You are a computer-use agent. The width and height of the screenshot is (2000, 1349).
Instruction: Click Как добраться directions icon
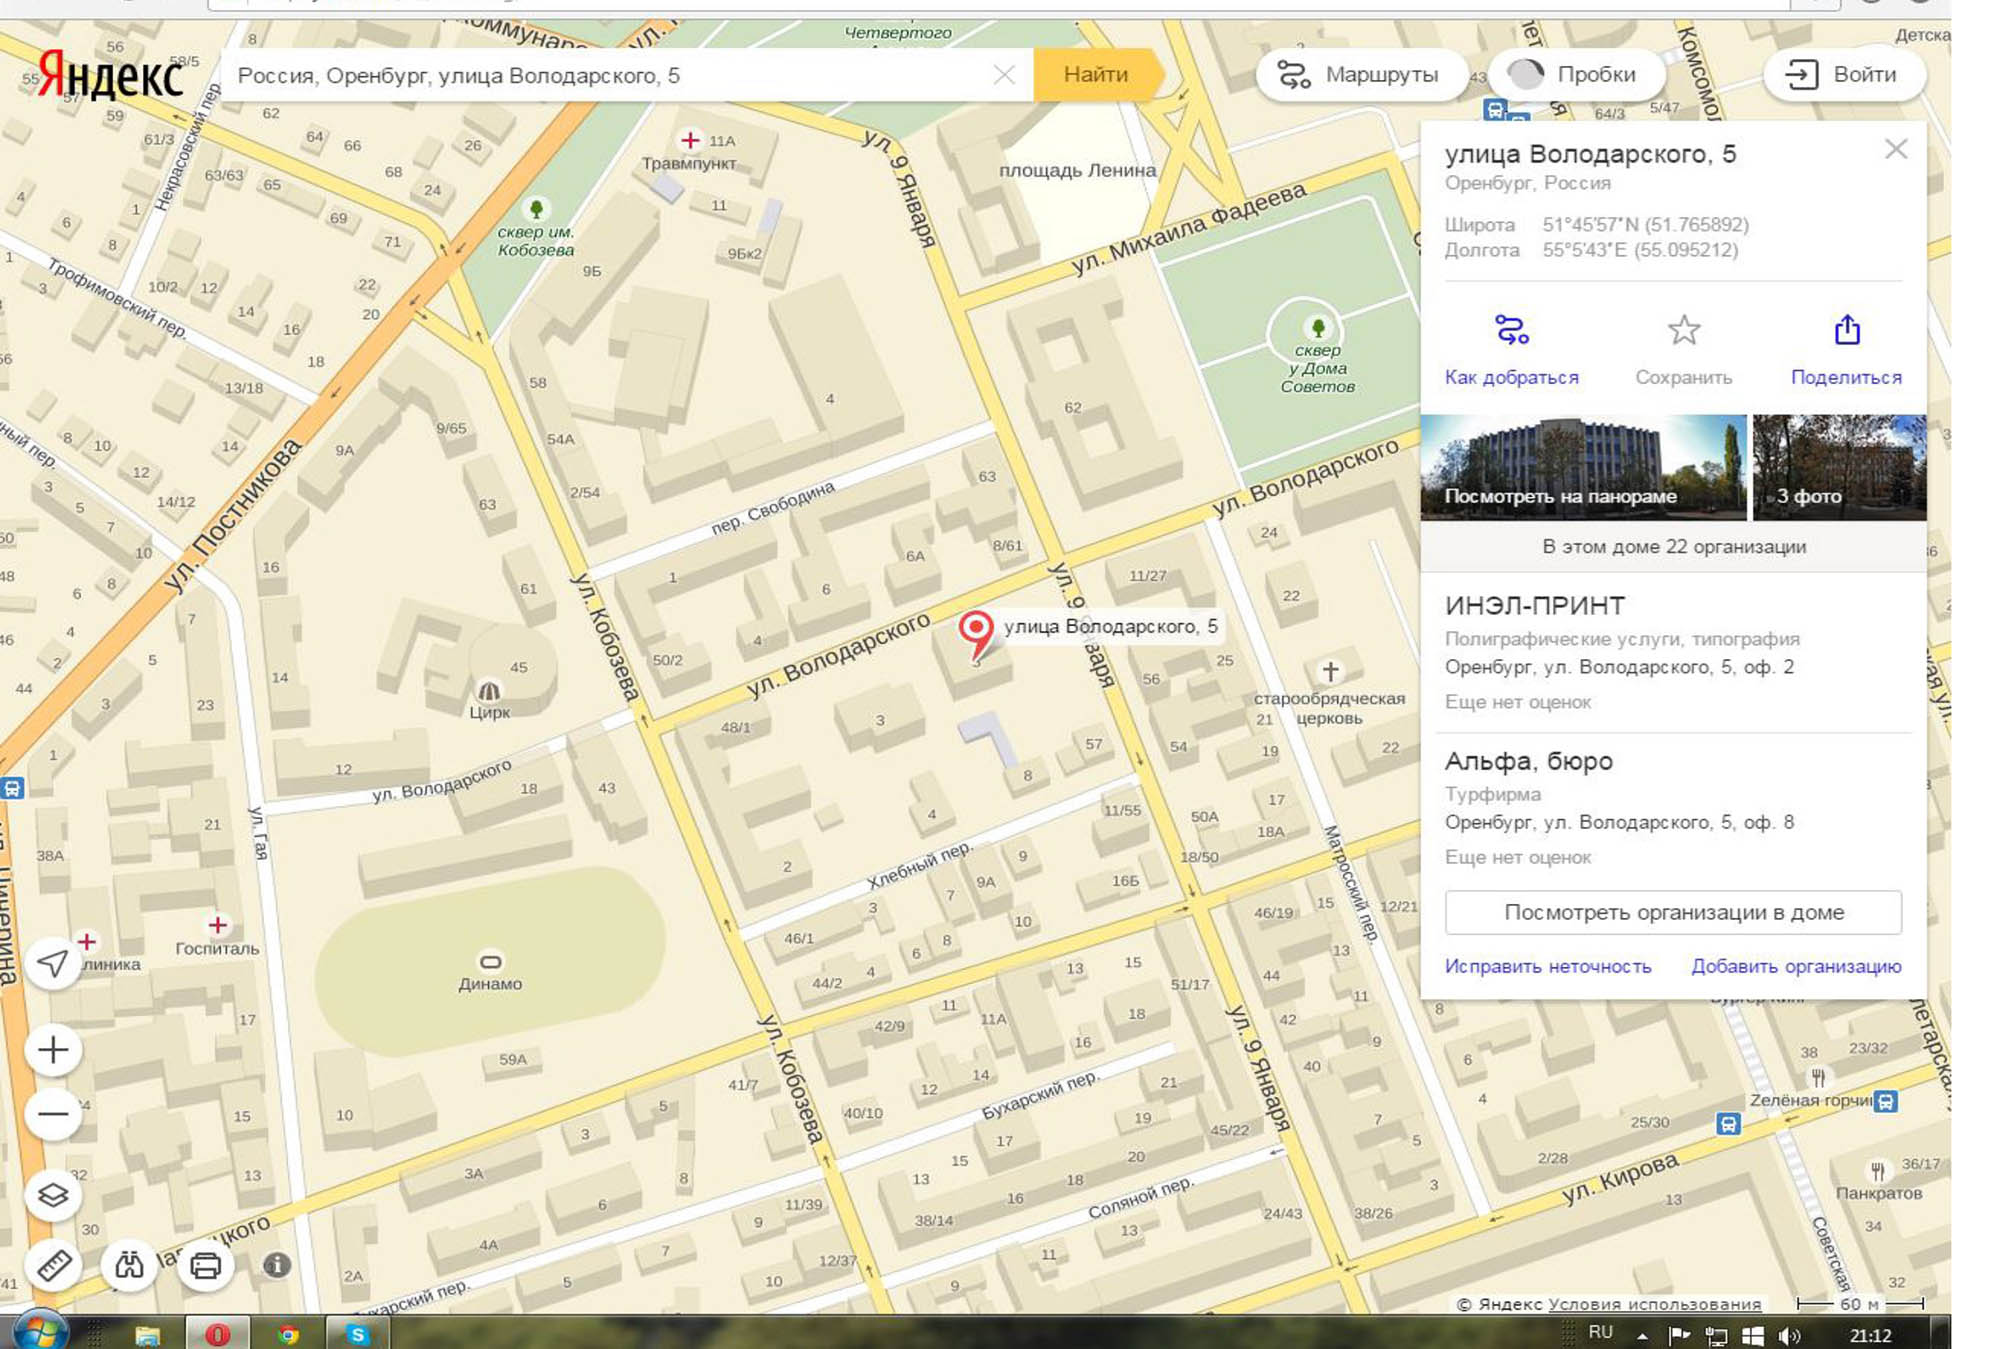[1511, 331]
